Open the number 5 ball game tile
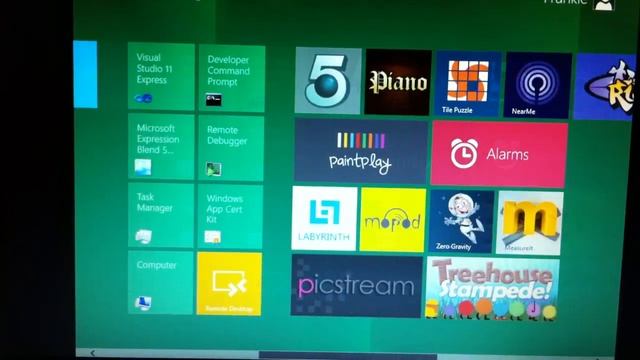Screen dimensions: 640x360 (x=328, y=80)
